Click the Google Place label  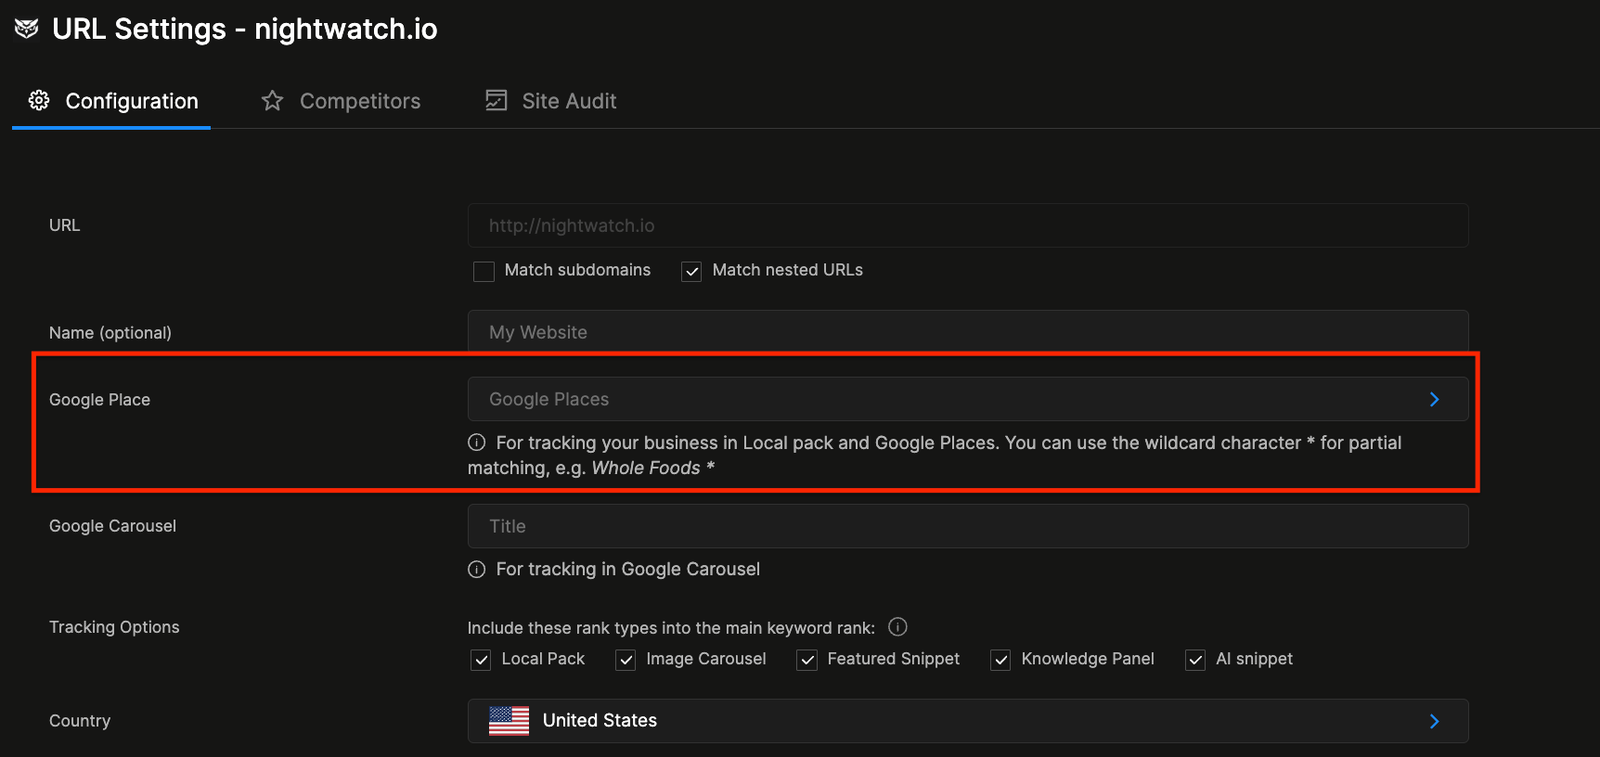[100, 399]
